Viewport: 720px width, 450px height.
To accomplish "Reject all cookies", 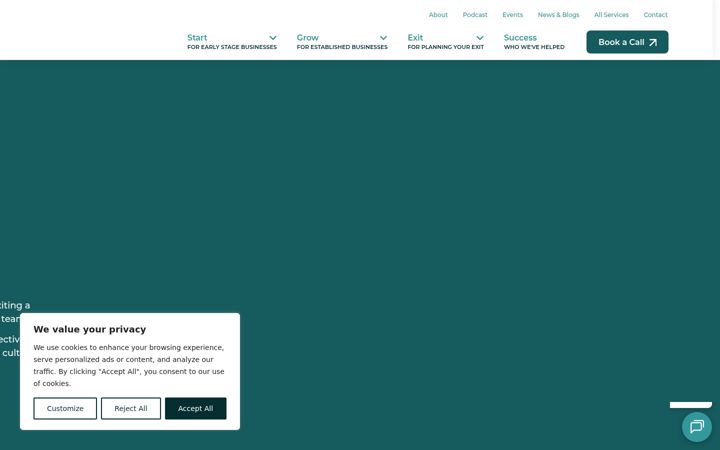I will 131,408.
